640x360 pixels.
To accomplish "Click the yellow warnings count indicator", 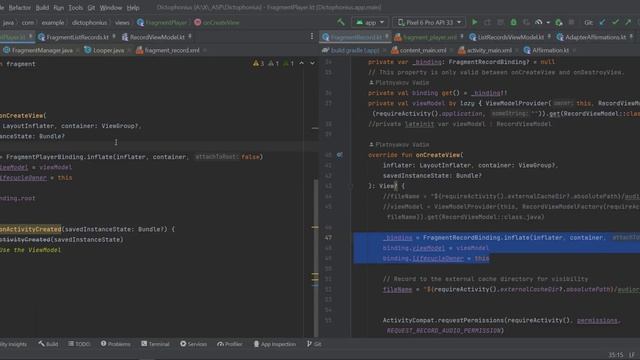I will tap(258, 63).
